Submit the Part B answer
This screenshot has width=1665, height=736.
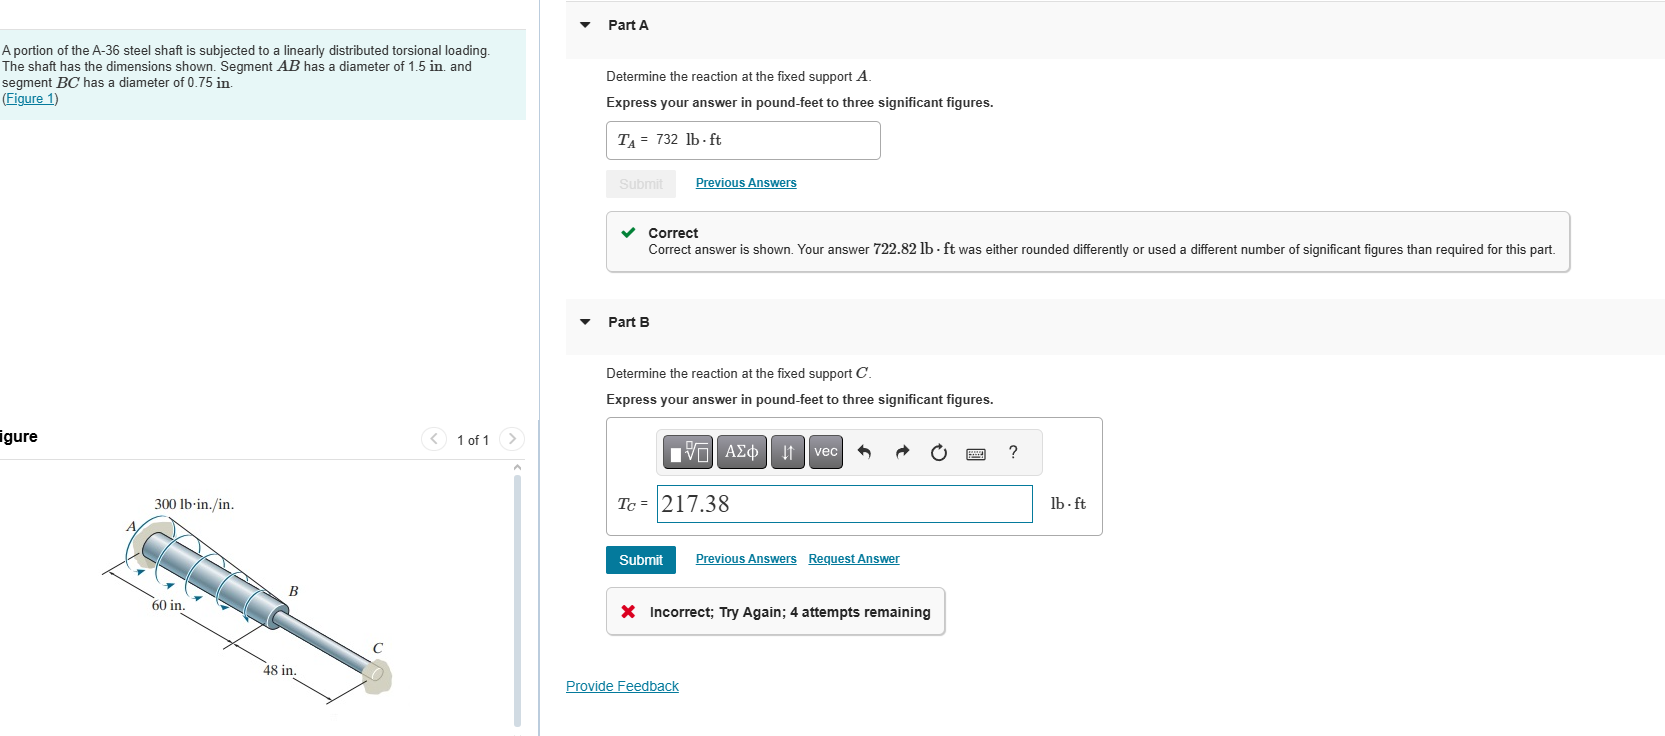[x=640, y=560]
